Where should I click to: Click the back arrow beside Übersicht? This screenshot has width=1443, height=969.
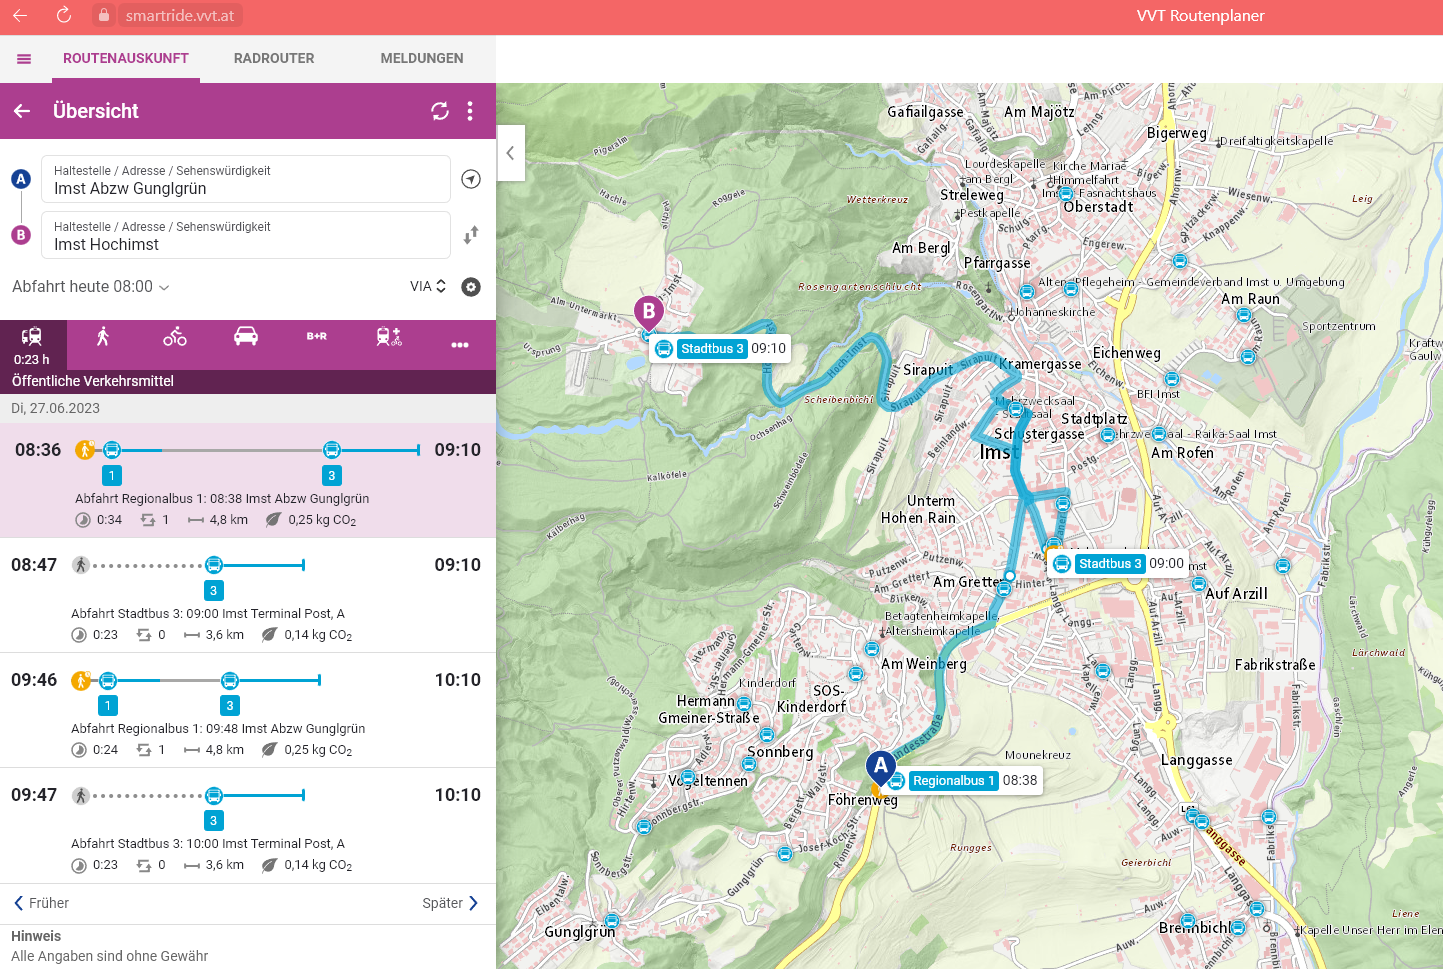pyautogui.click(x=22, y=111)
